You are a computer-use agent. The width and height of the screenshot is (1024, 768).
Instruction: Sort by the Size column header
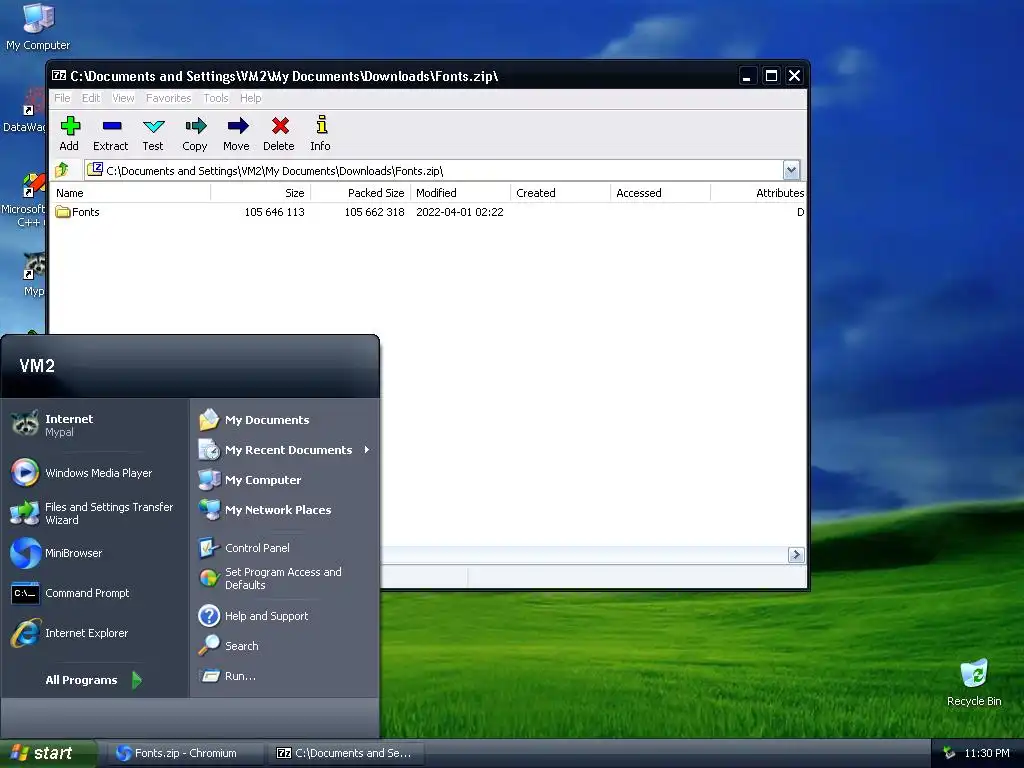pos(261,193)
